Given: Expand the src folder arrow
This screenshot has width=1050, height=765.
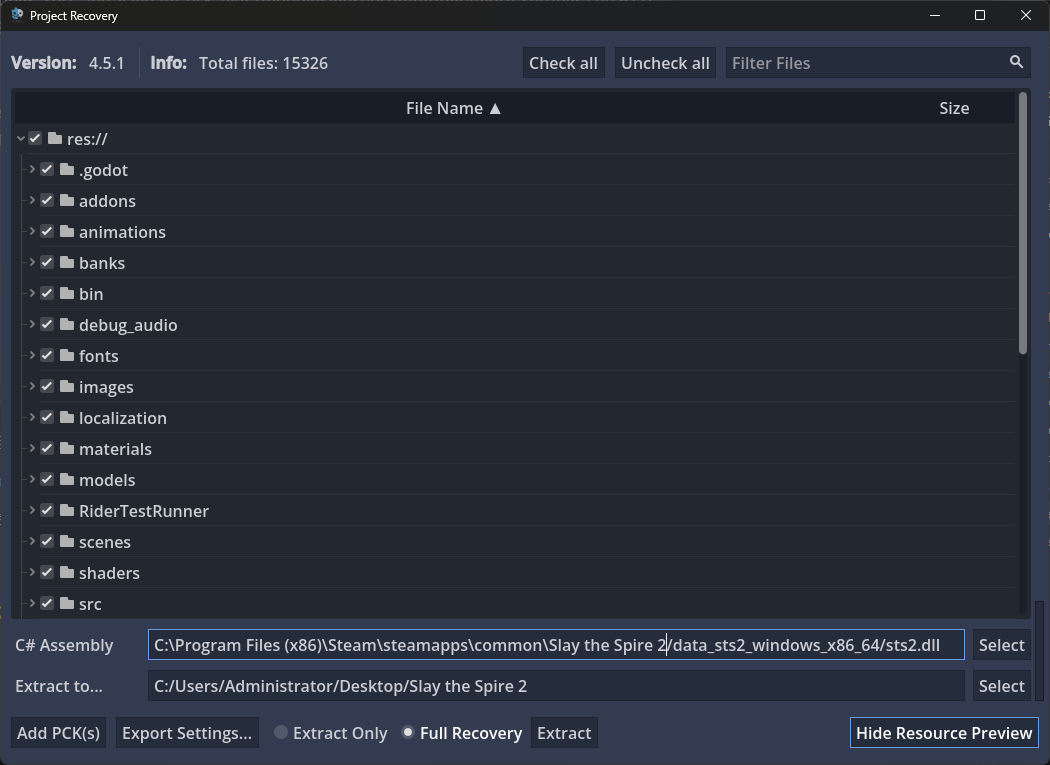Looking at the screenshot, I should (x=32, y=604).
